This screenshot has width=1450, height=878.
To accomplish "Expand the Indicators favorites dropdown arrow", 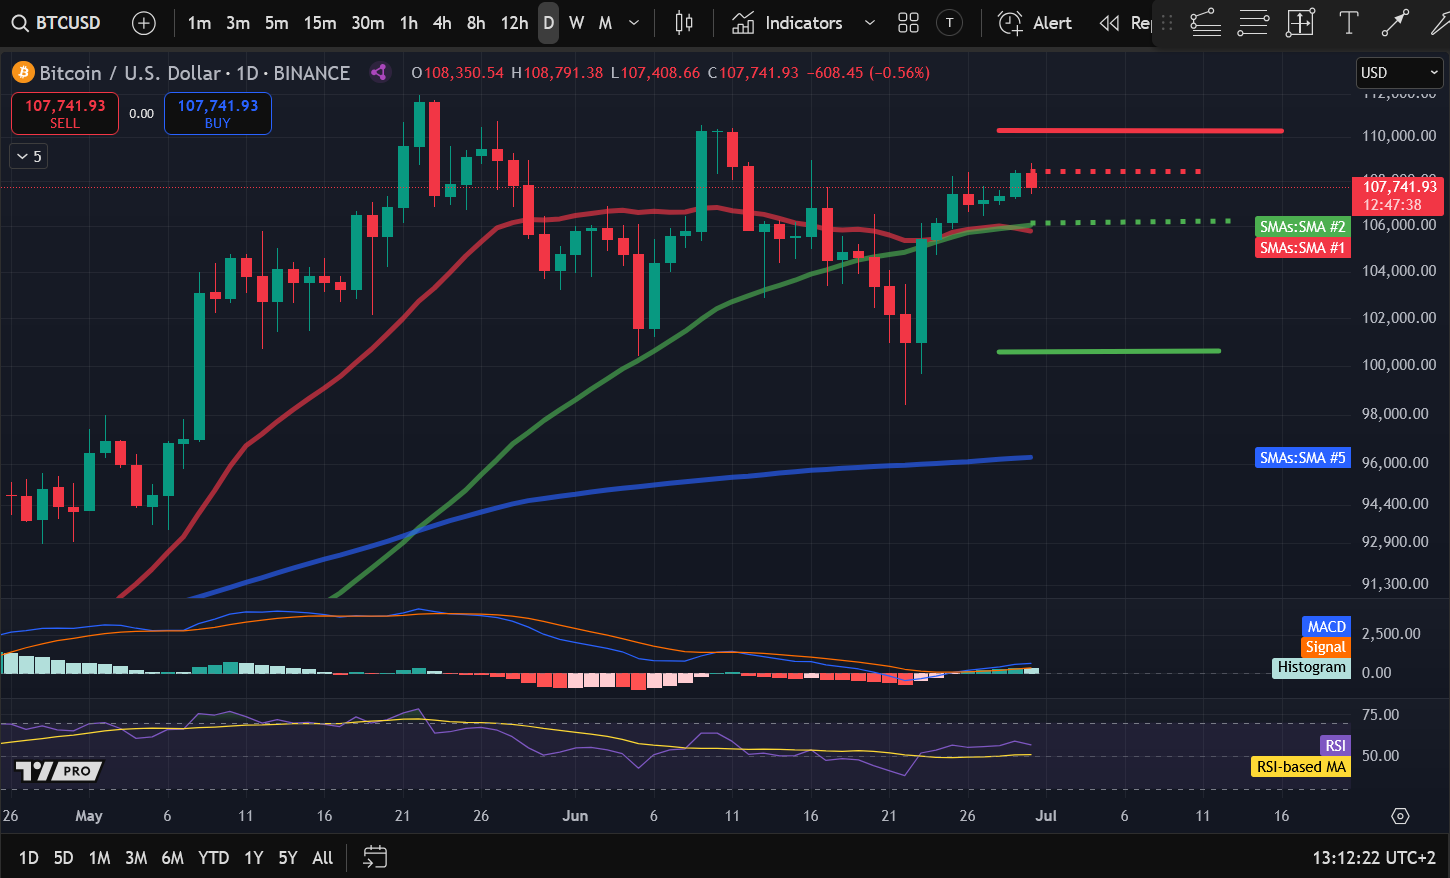I will coord(869,22).
